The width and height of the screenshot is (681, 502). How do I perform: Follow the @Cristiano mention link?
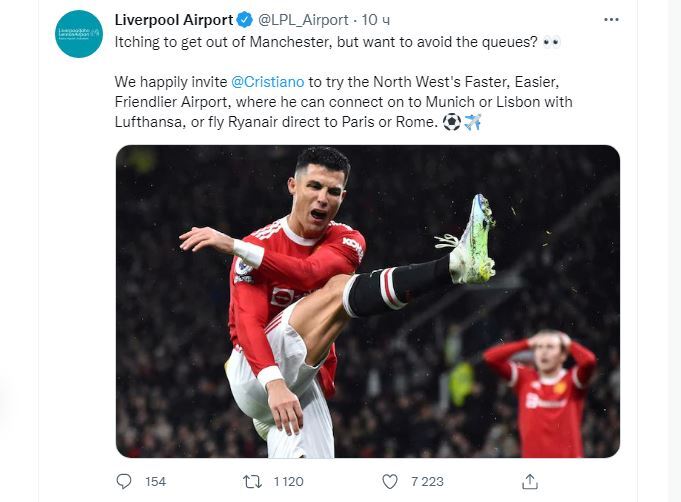[268, 82]
